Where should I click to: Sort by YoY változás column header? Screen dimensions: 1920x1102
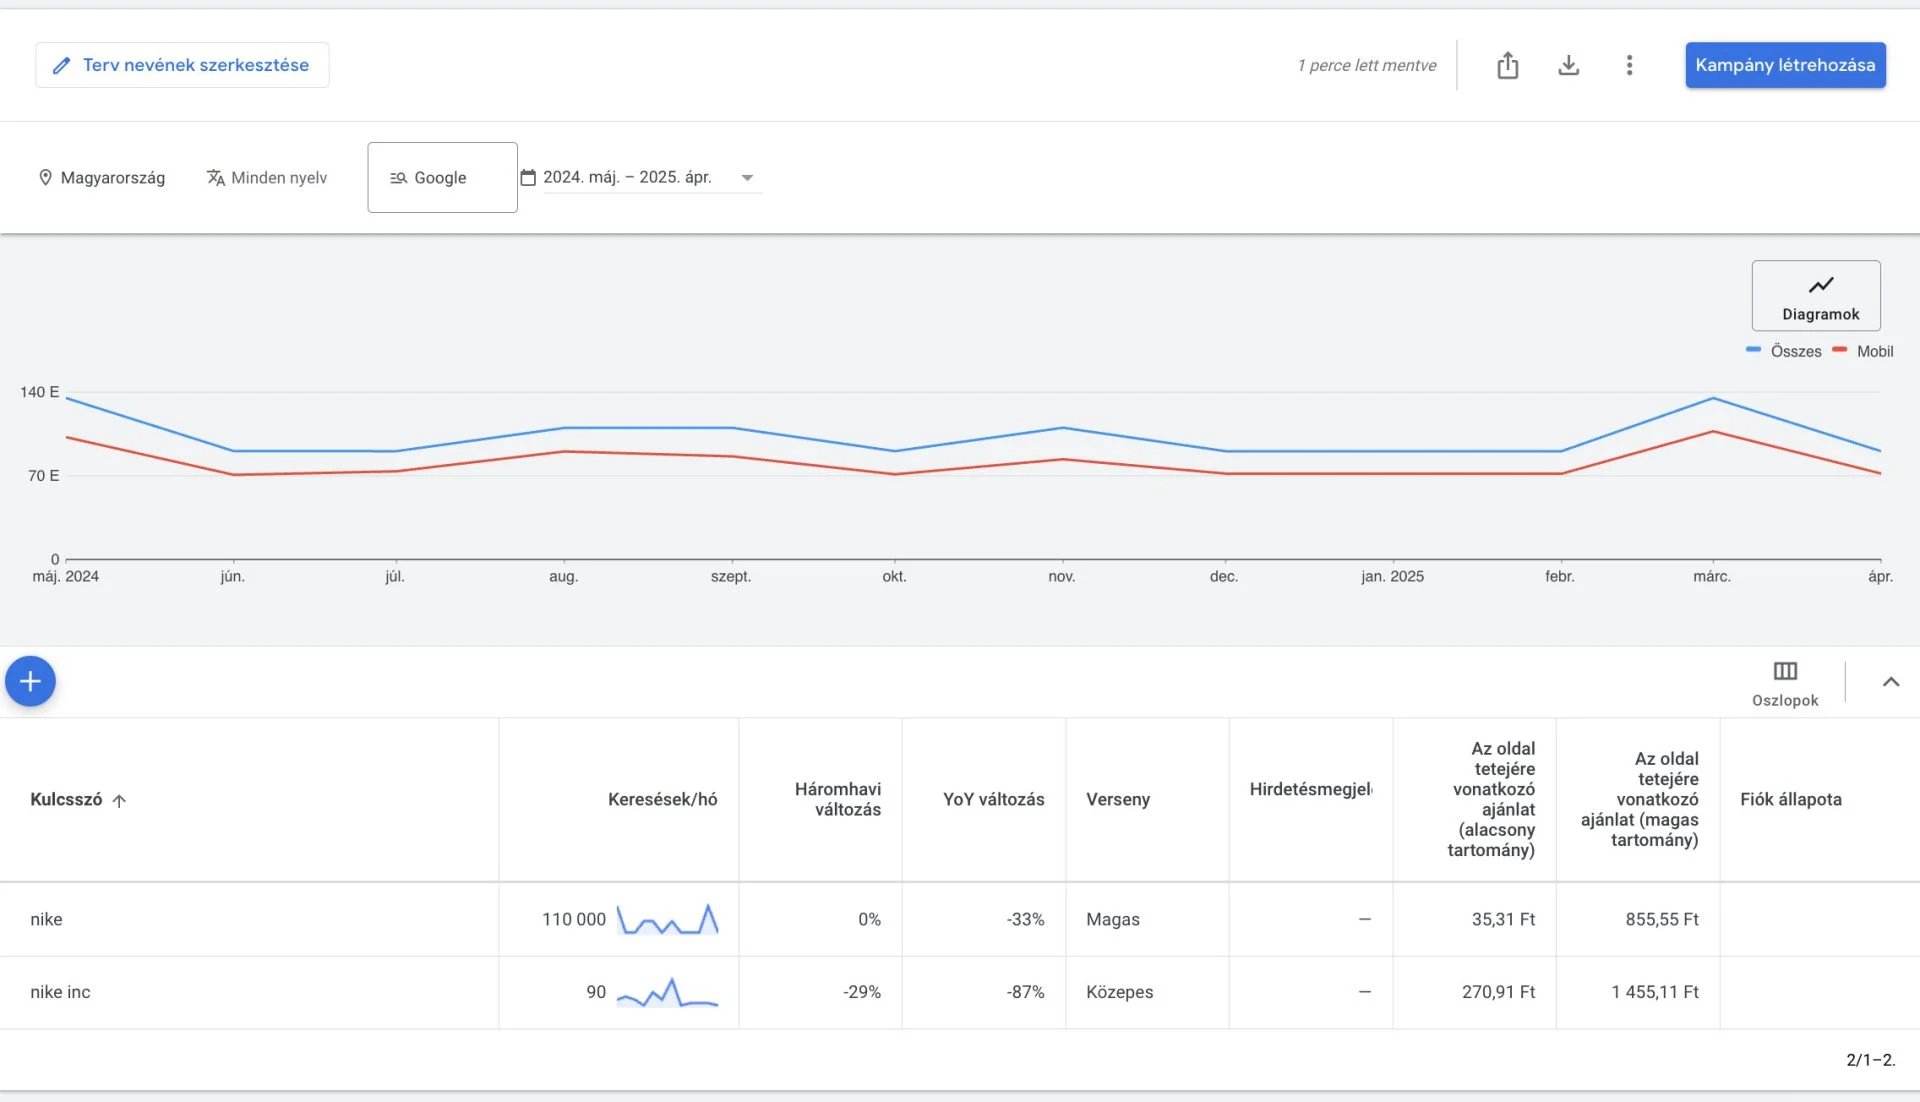993,799
